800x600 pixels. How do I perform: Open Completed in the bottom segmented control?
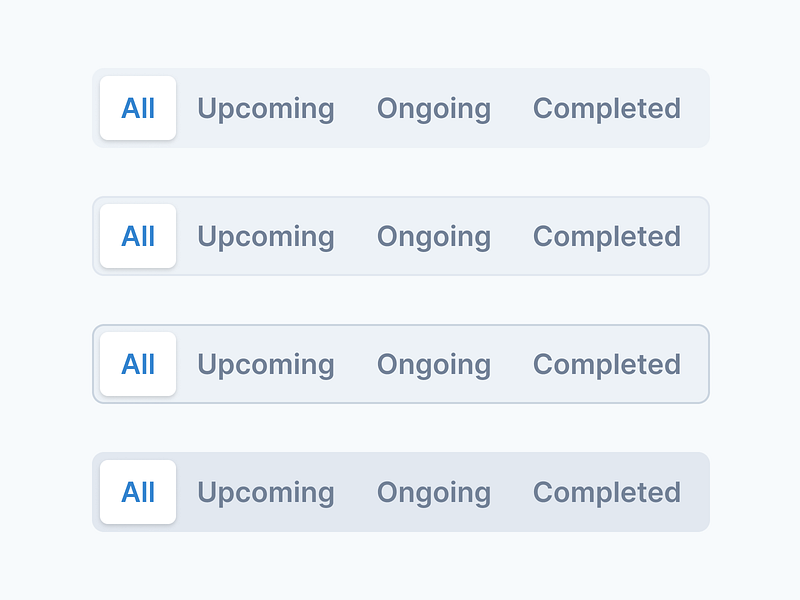(x=607, y=492)
